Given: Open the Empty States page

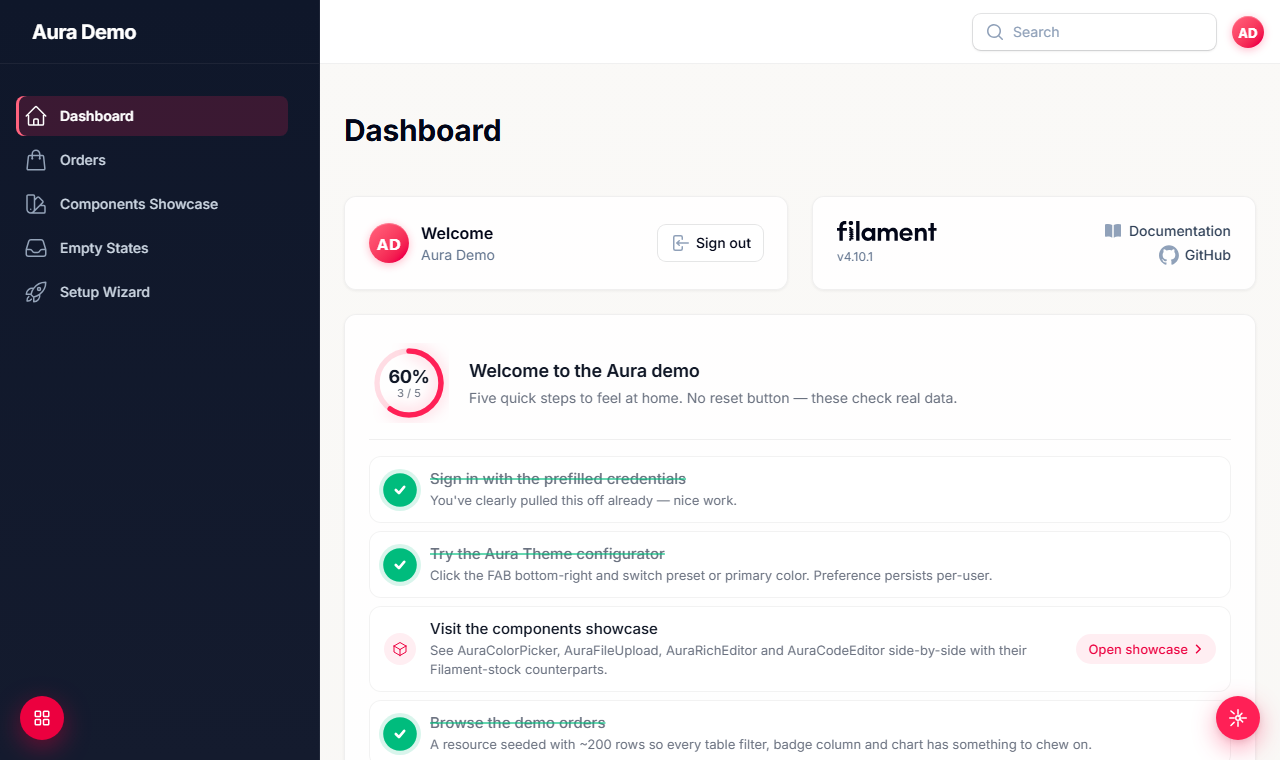Looking at the screenshot, I should click(152, 248).
